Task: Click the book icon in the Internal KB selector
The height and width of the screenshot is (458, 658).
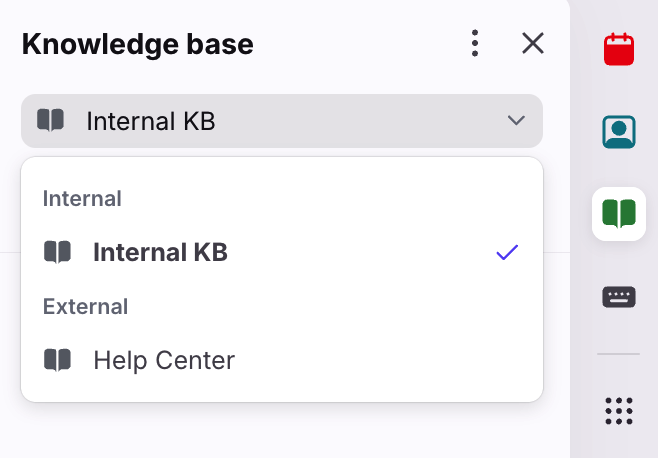Action: (x=50, y=120)
